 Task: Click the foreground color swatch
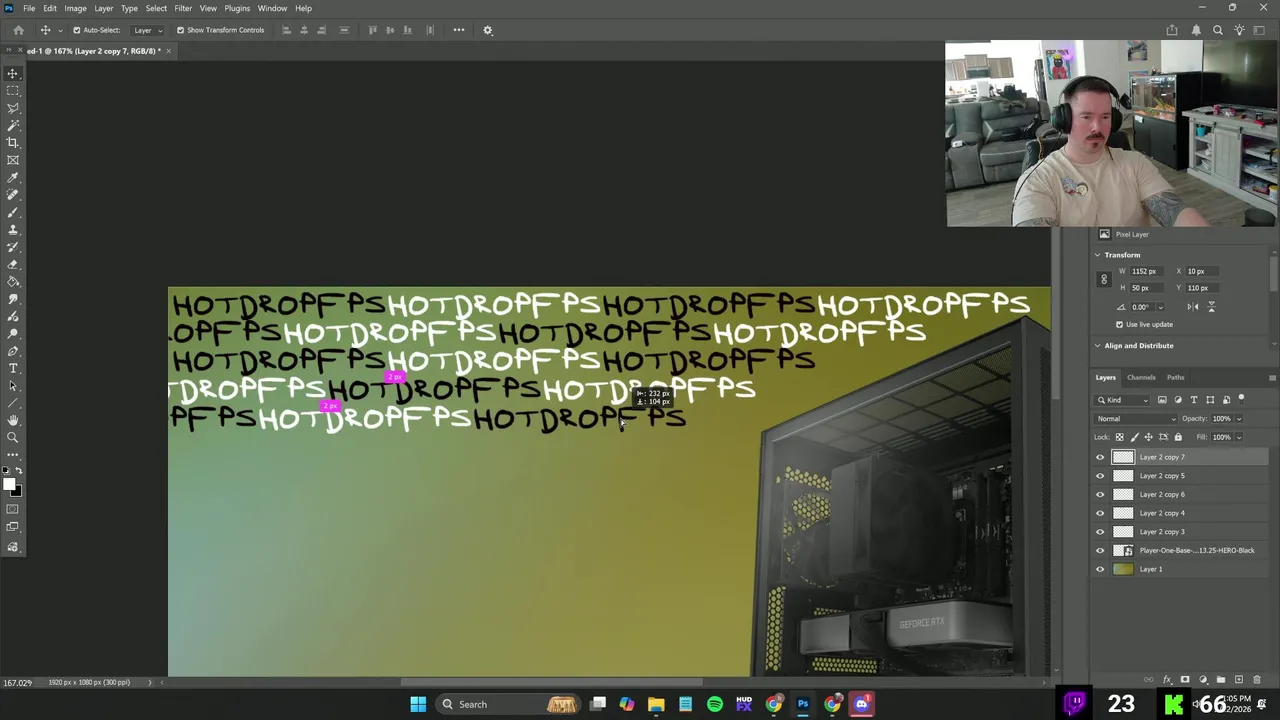pos(9,485)
